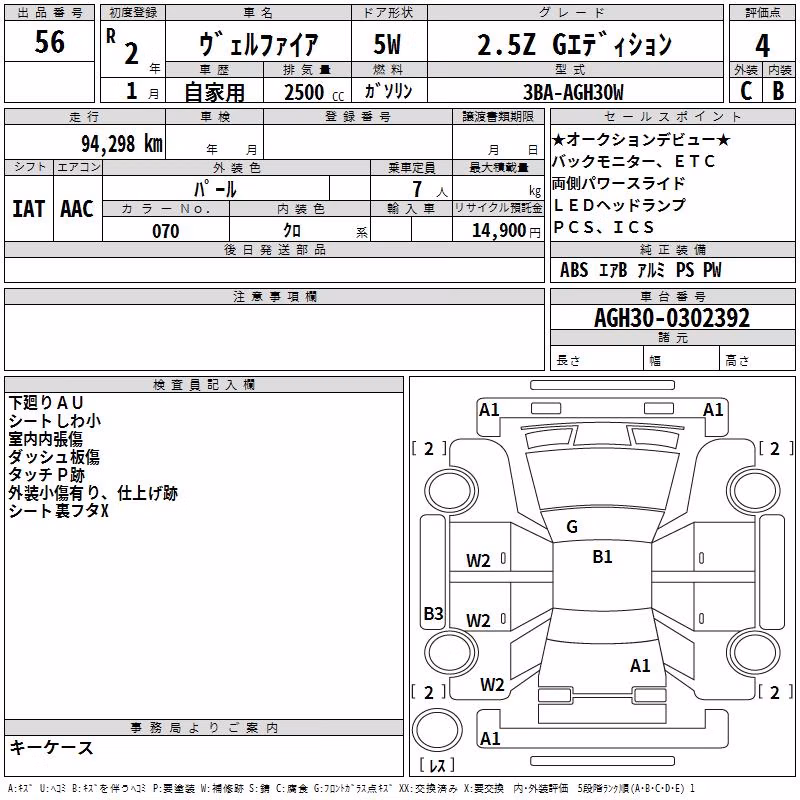Image resolution: width=800 pixels, height=800 pixels.
Task: Click the W2 mark next to the A1 on the back door
Action: [492, 685]
